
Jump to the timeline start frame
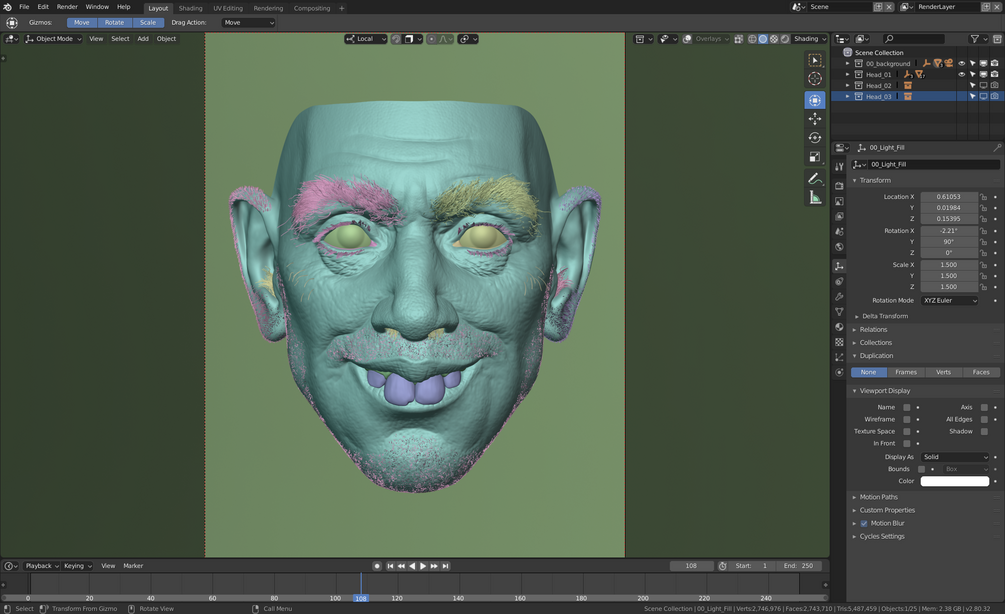[390, 566]
